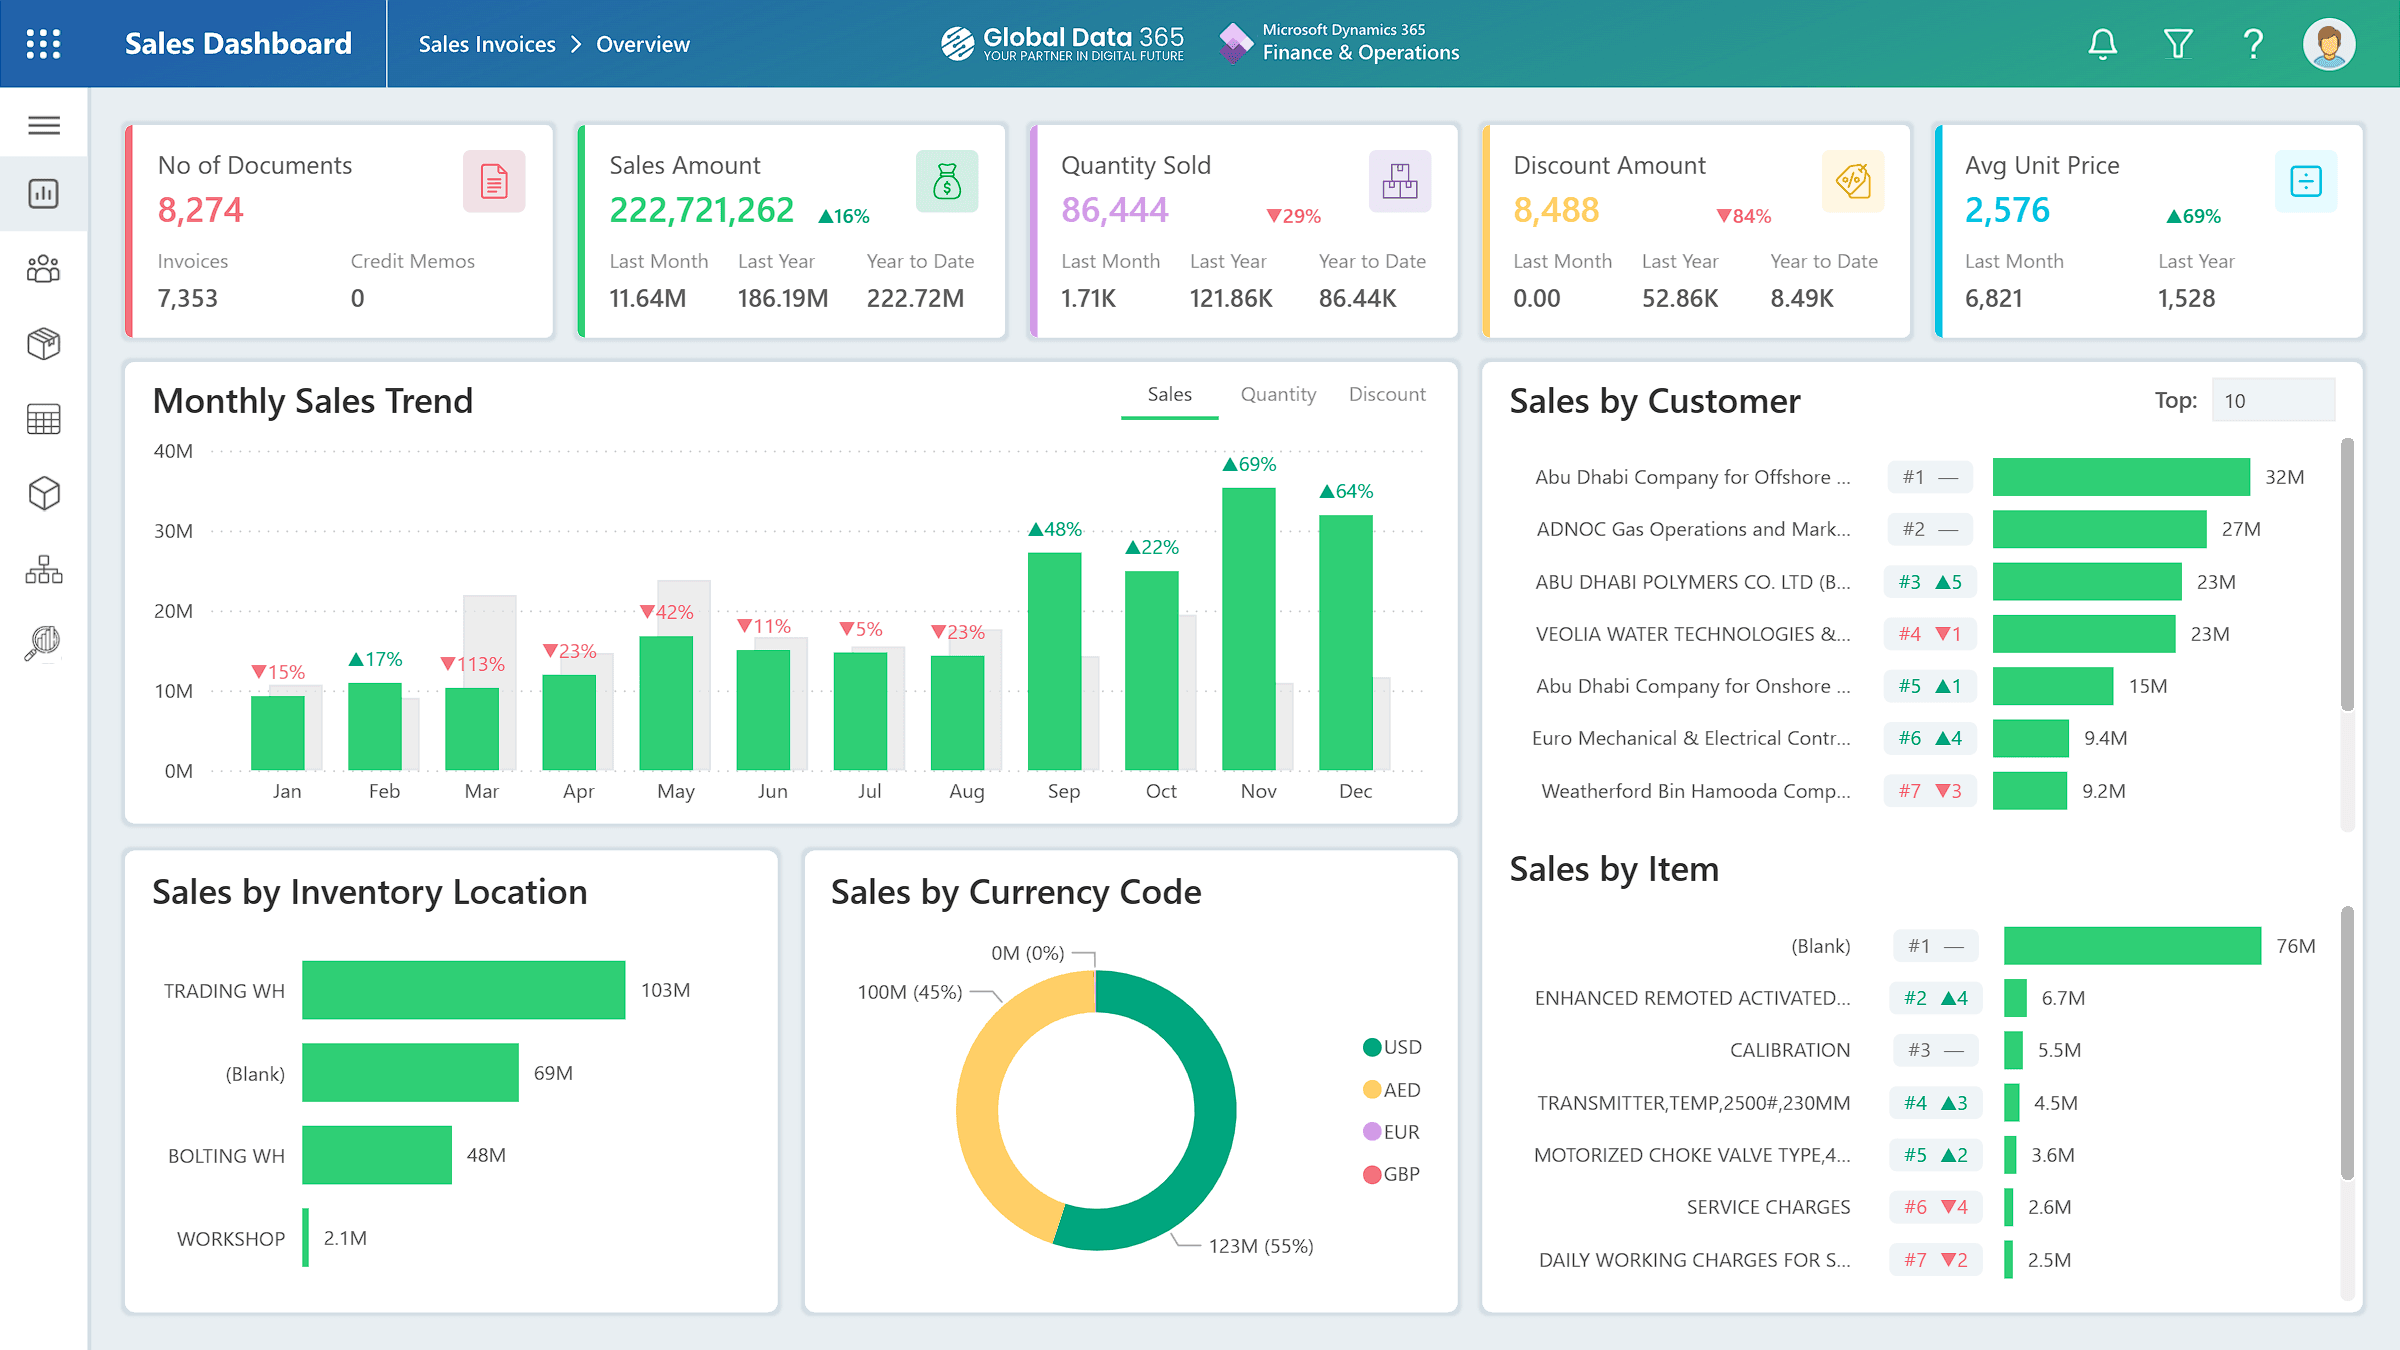Open help question mark icon
The image size is (2400, 1350).
point(2253,44)
